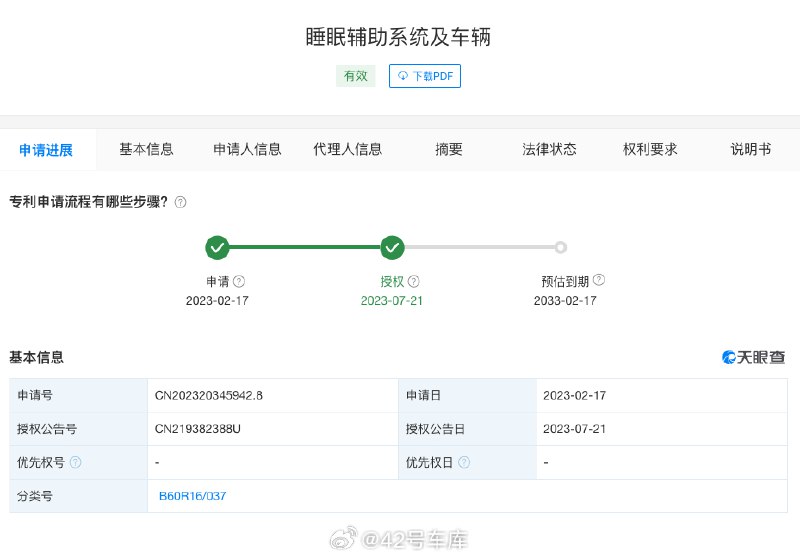800x558 pixels.
Task: Click the 基本信息 section heading
Action: (36, 357)
